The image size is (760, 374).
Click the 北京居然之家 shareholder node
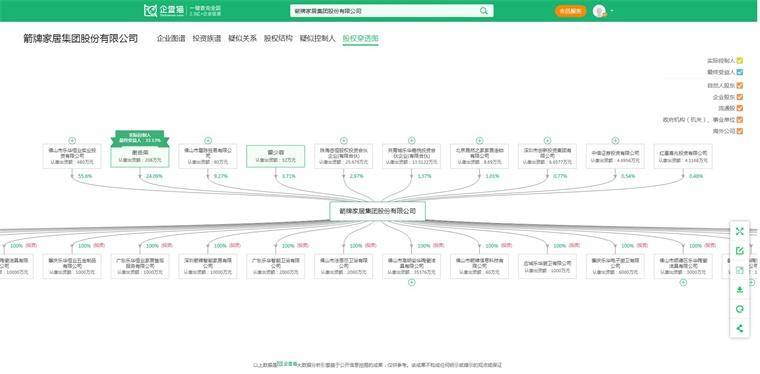[x=479, y=156]
